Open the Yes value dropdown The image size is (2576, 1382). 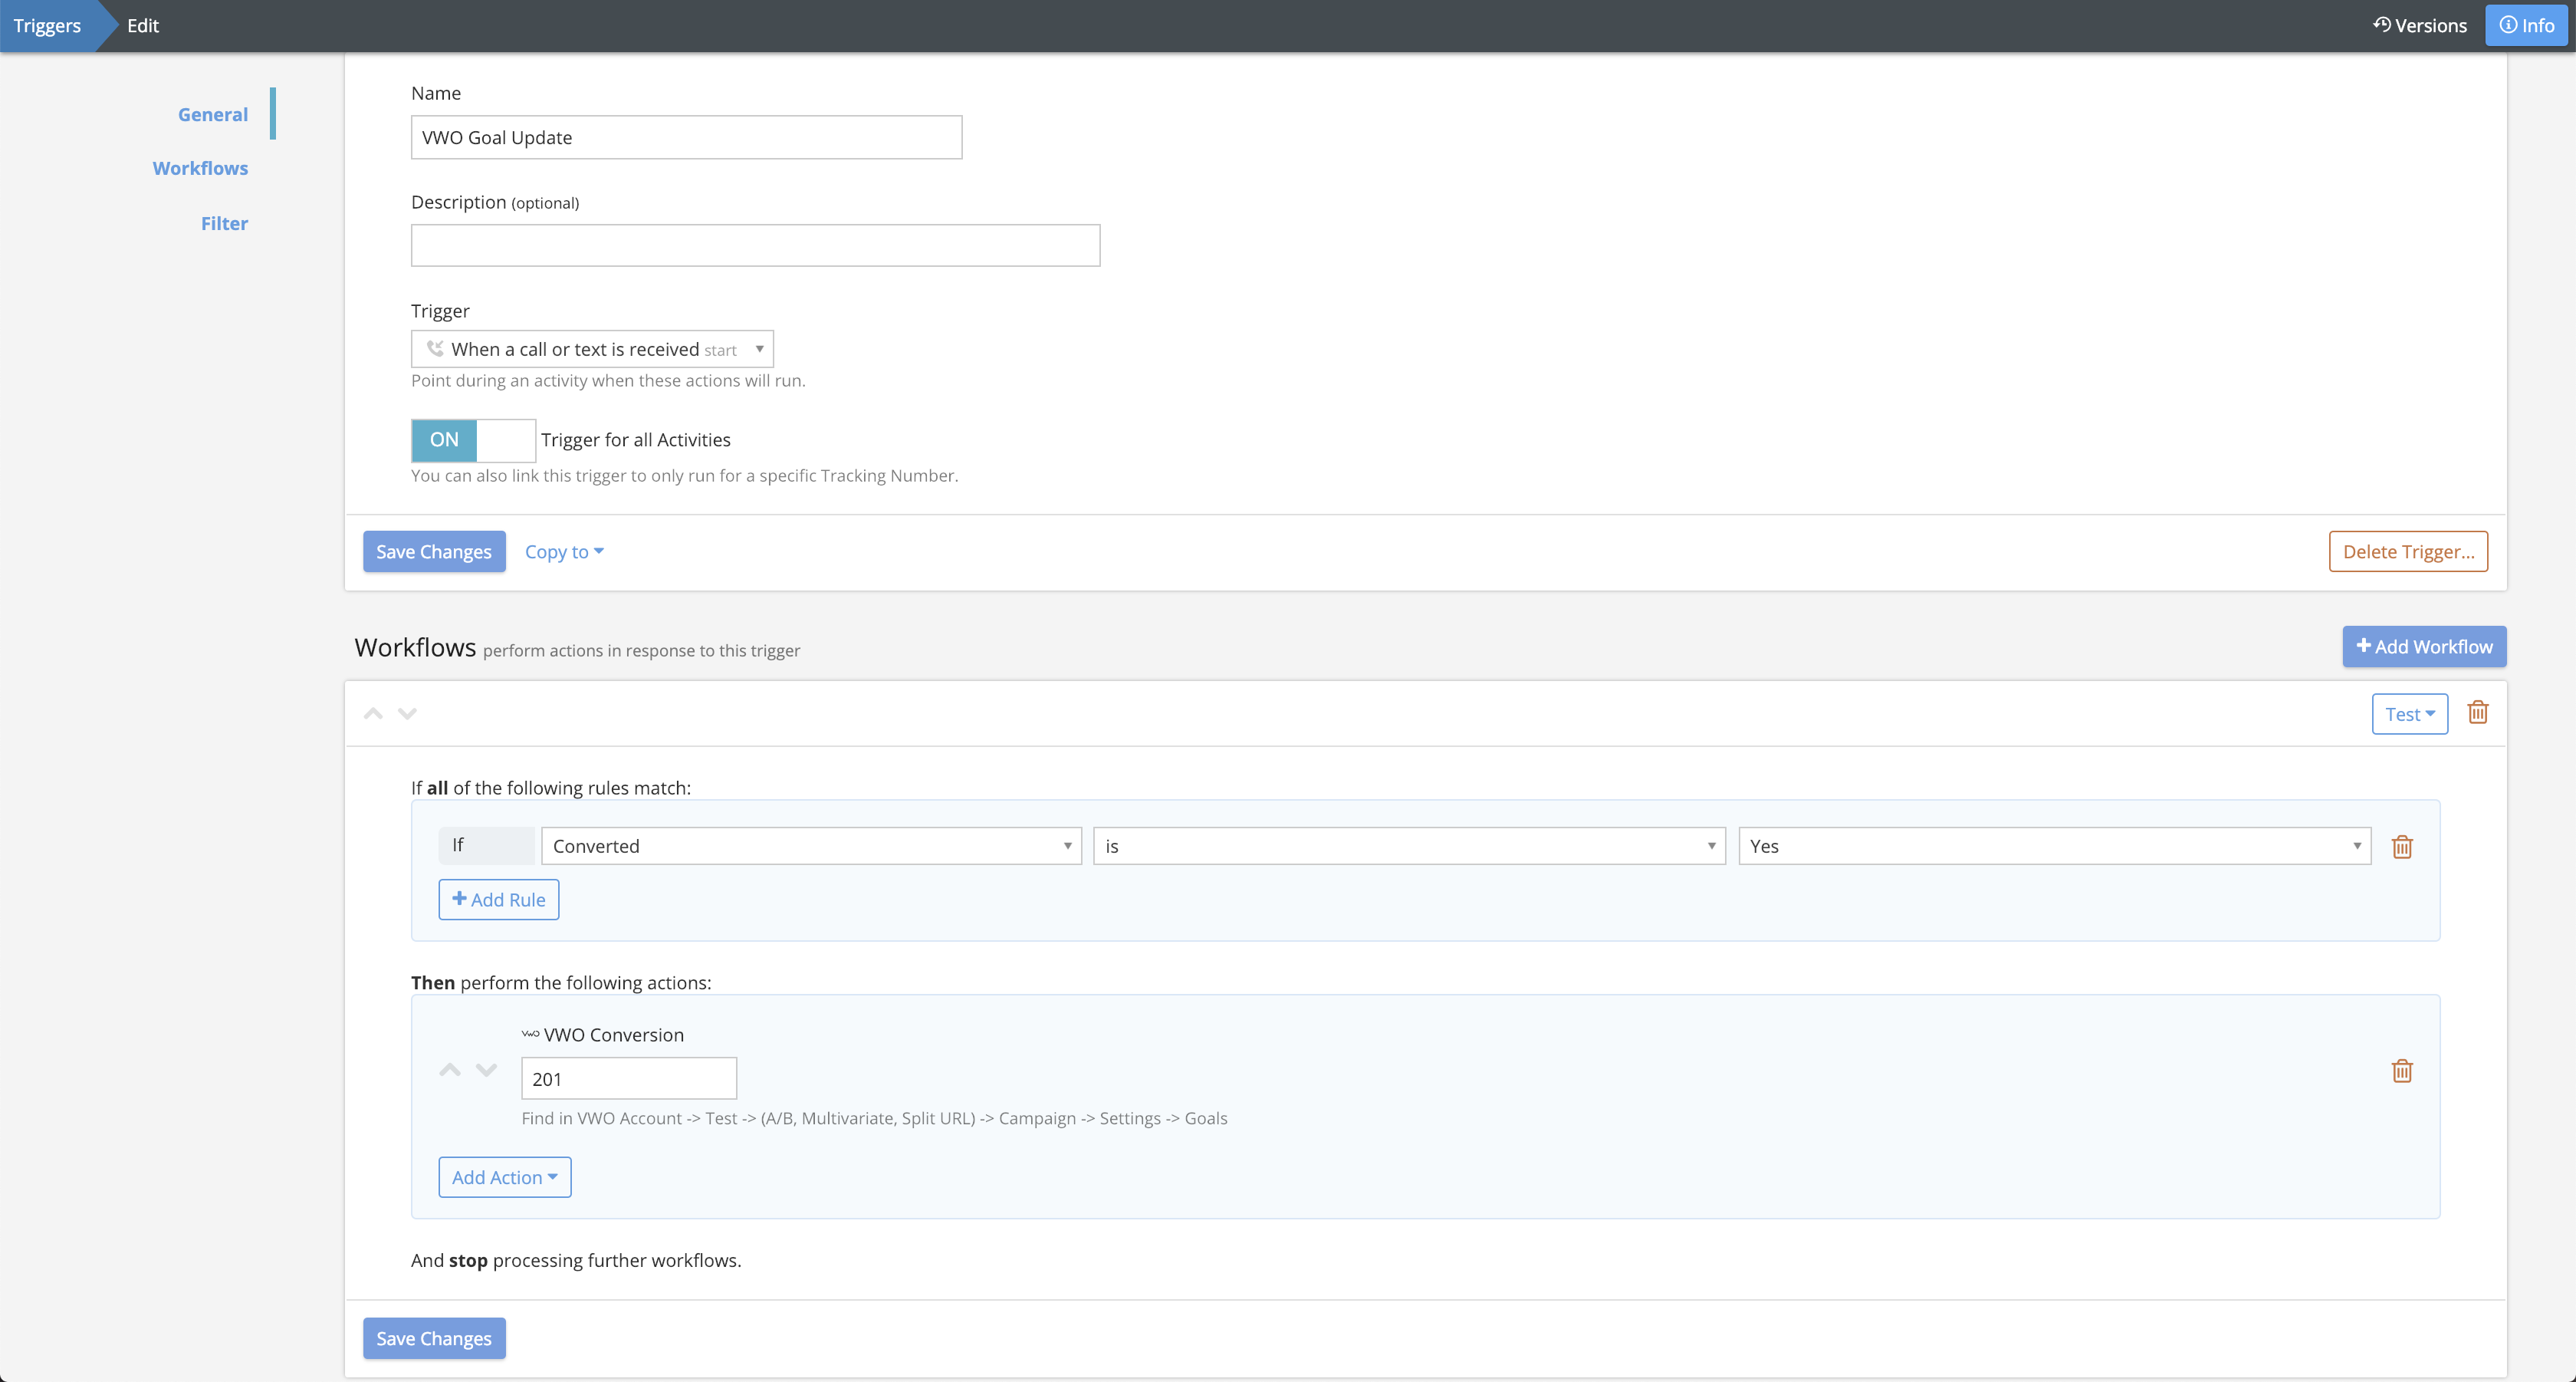click(2054, 846)
